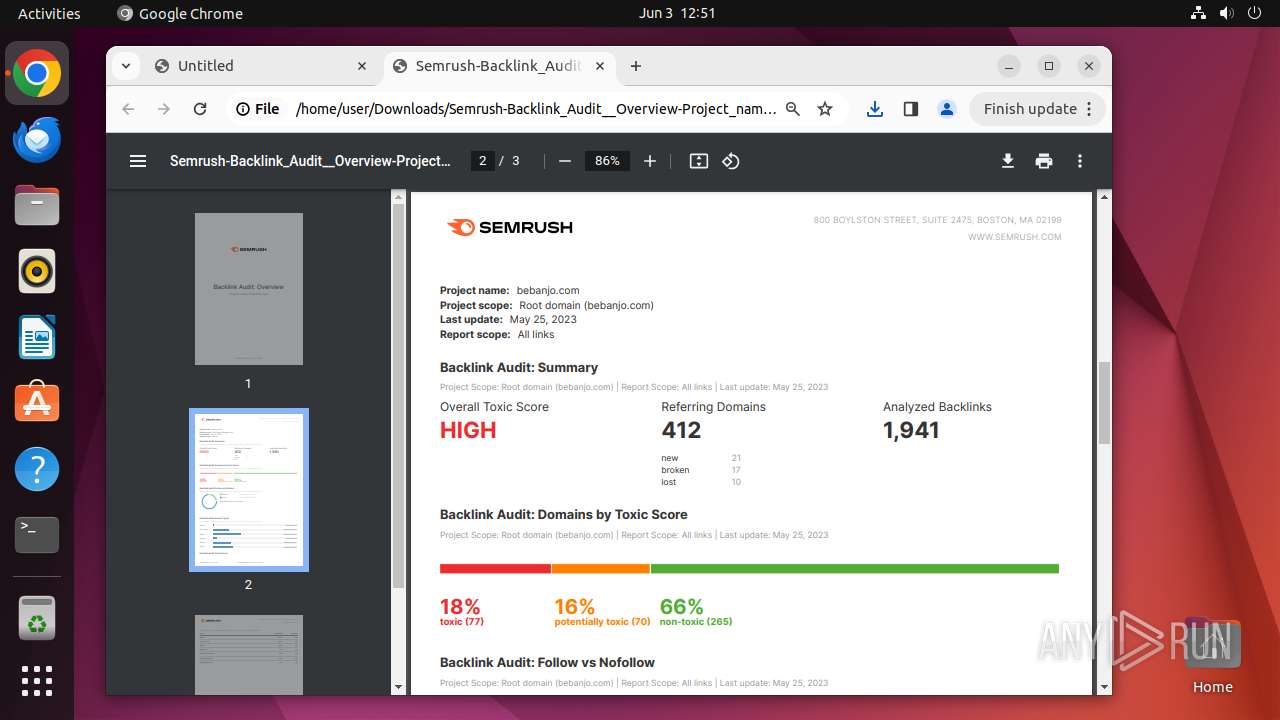Zoom in with the plus icon
The height and width of the screenshot is (720, 1280).
point(650,161)
